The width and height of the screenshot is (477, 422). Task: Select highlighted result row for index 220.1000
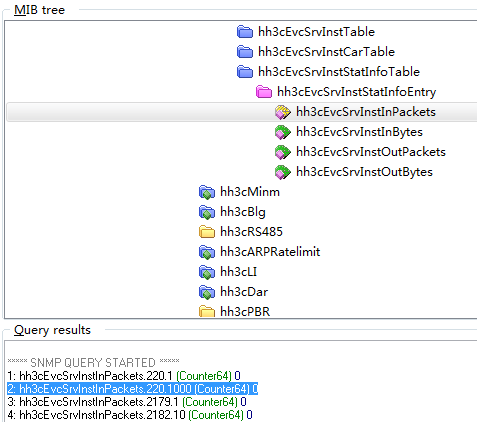(x=132, y=389)
